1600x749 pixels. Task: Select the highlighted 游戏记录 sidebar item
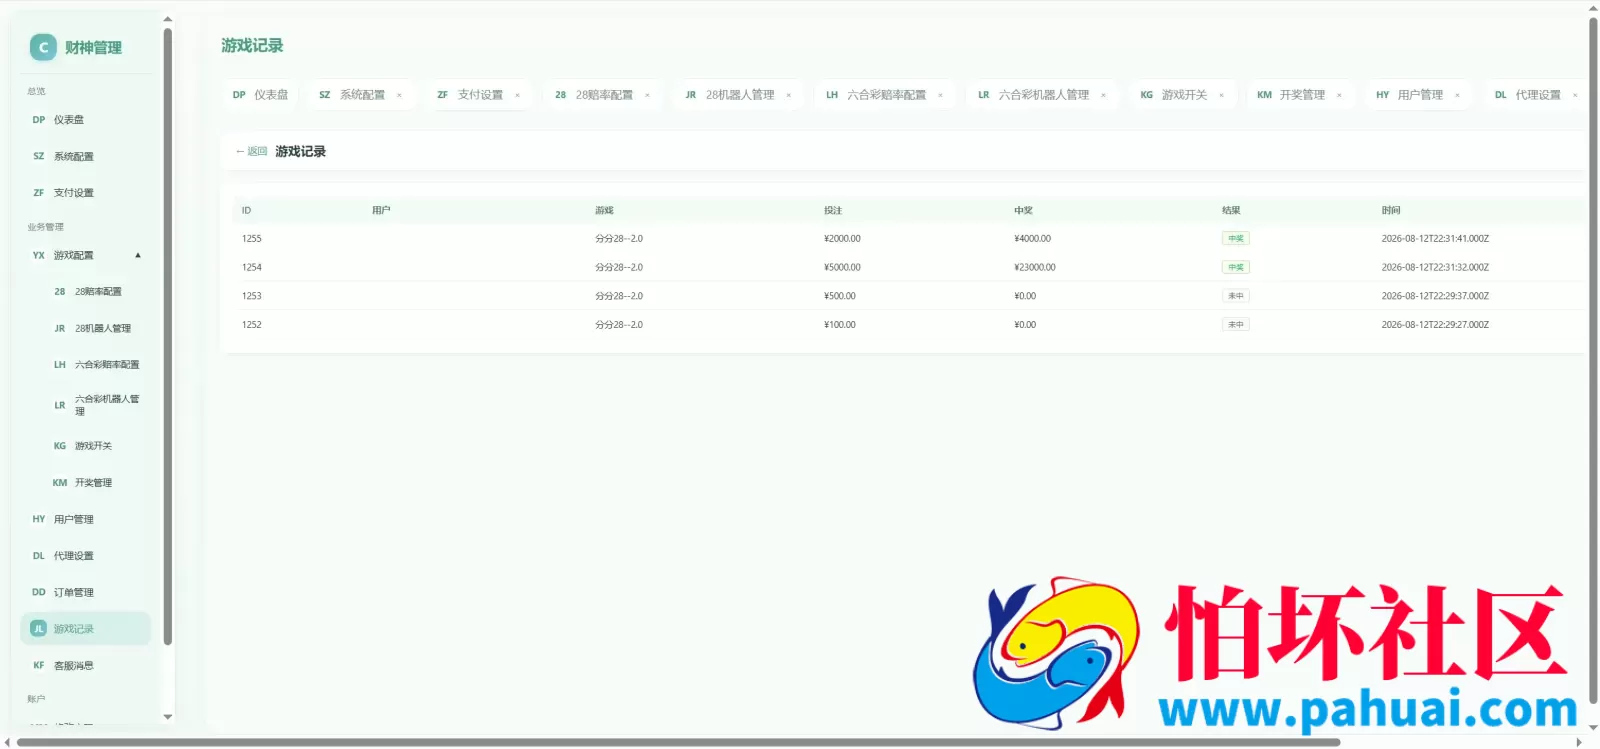(85, 629)
